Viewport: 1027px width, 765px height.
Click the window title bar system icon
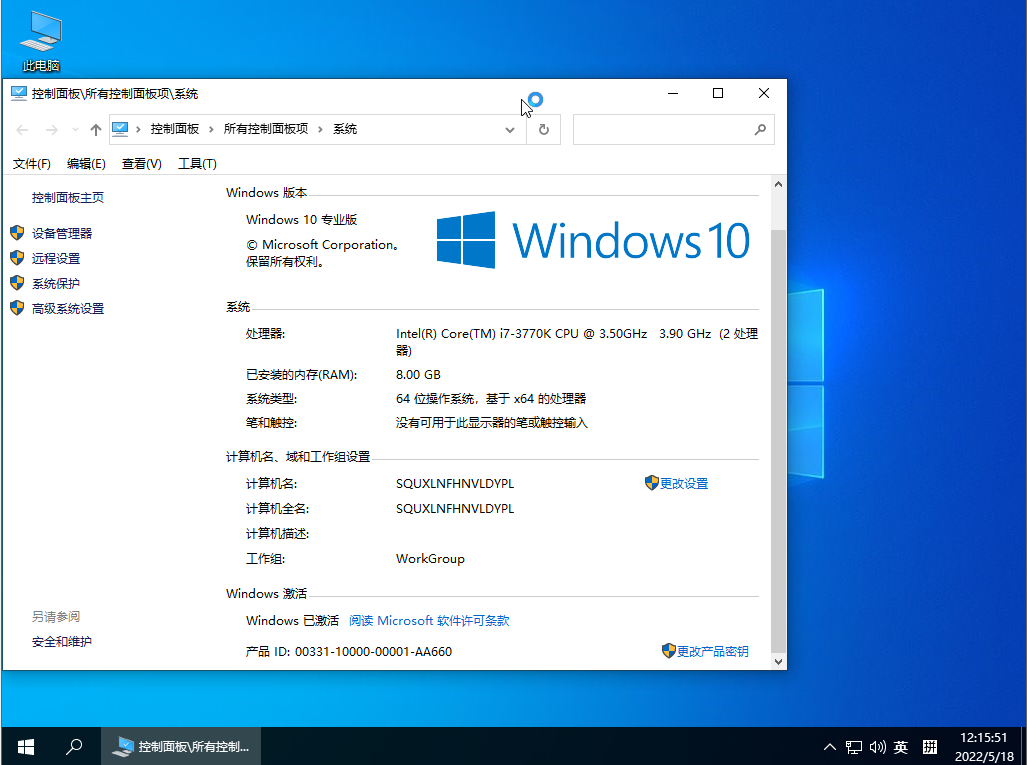18,94
